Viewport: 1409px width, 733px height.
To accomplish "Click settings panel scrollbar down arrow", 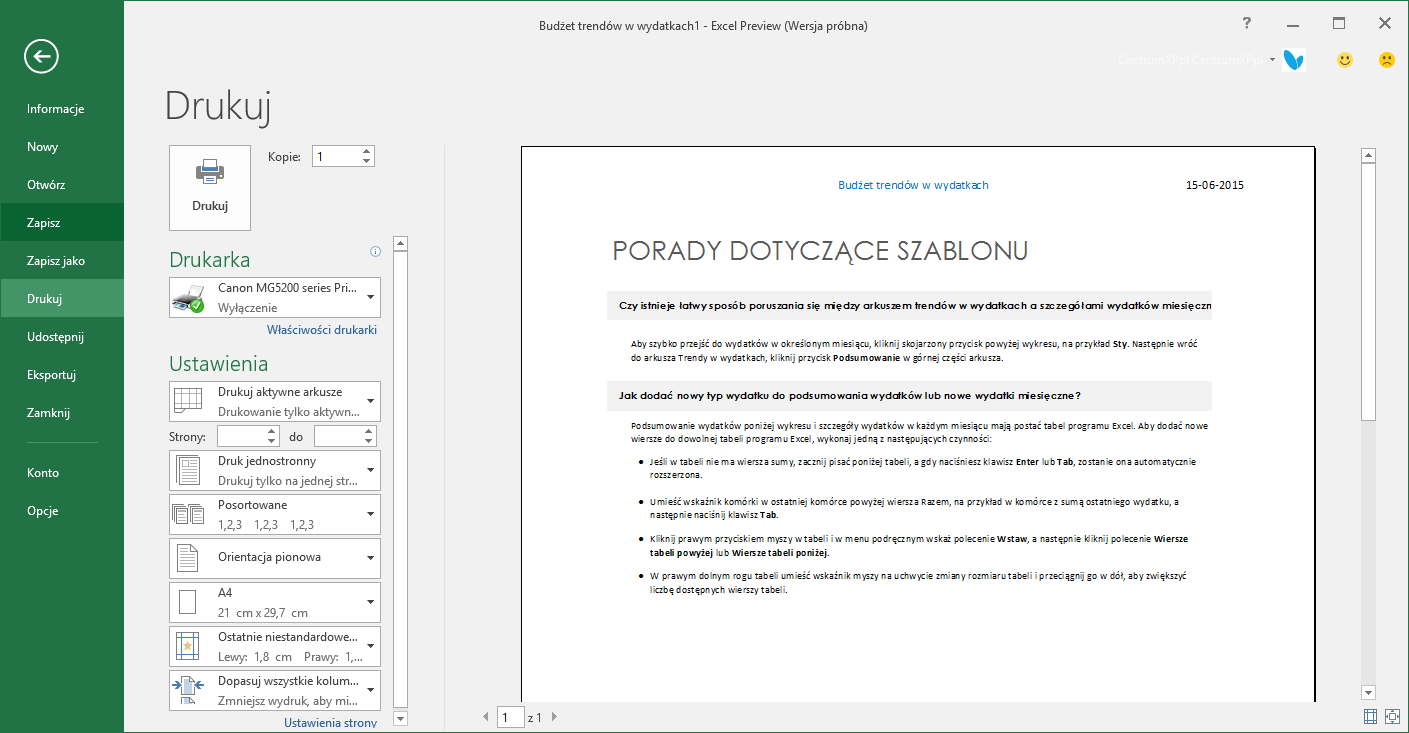I will pos(401,718).
